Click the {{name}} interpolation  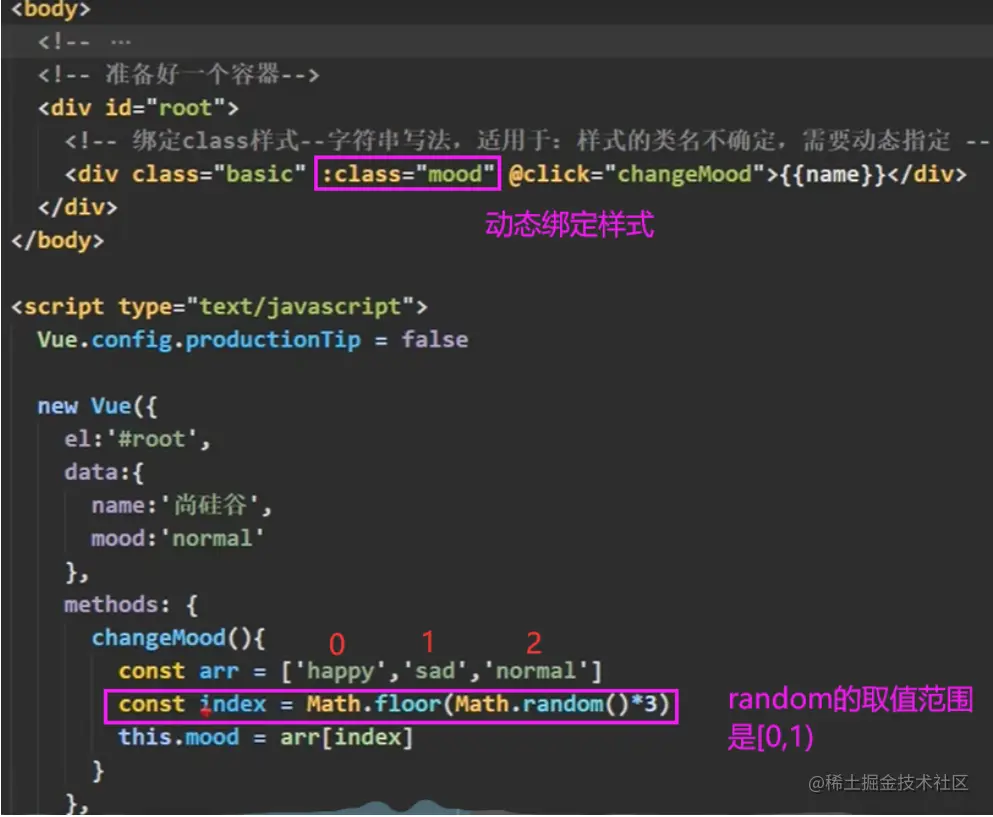click(833, 174)
